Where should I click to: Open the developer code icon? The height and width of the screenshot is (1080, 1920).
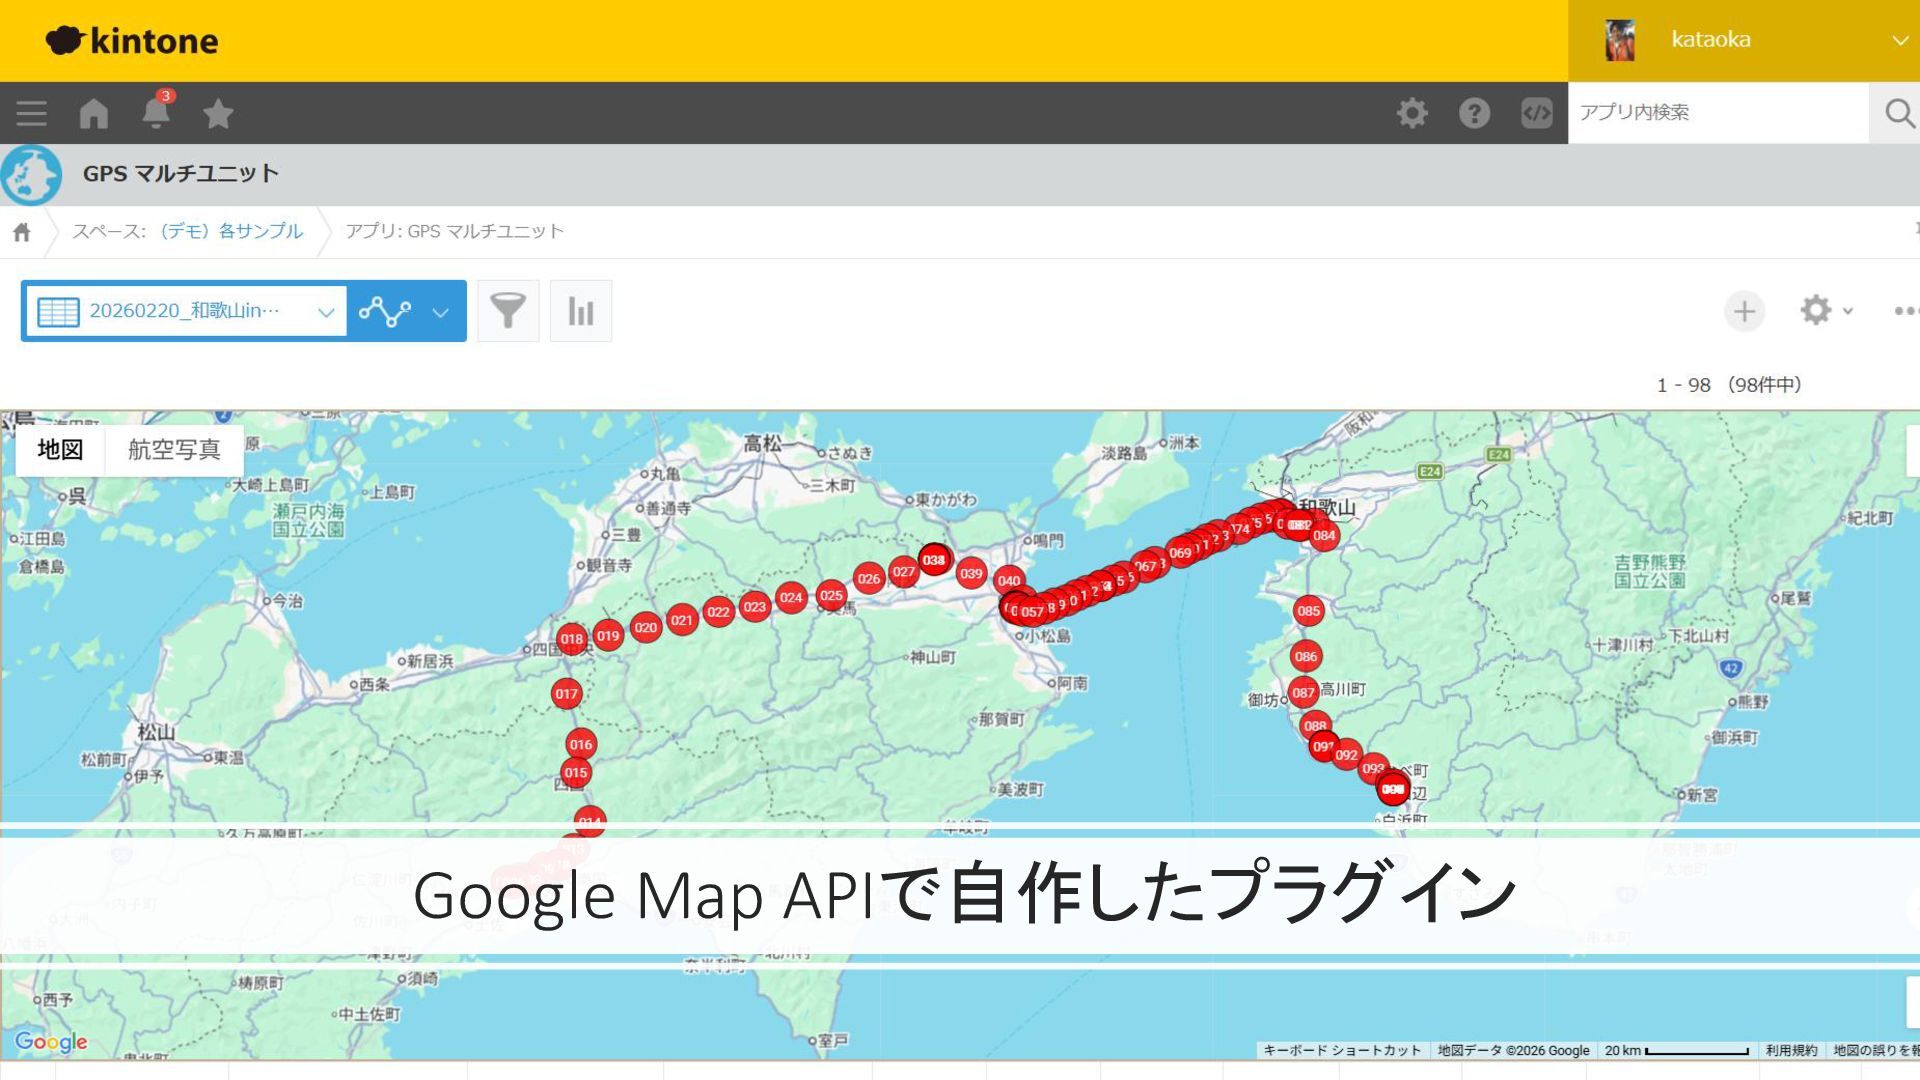pyautogui.click(x=1536, y=113)
